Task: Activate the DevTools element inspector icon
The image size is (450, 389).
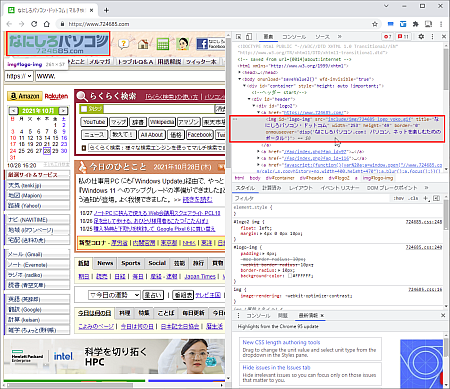Action: (x=239, y=36)
